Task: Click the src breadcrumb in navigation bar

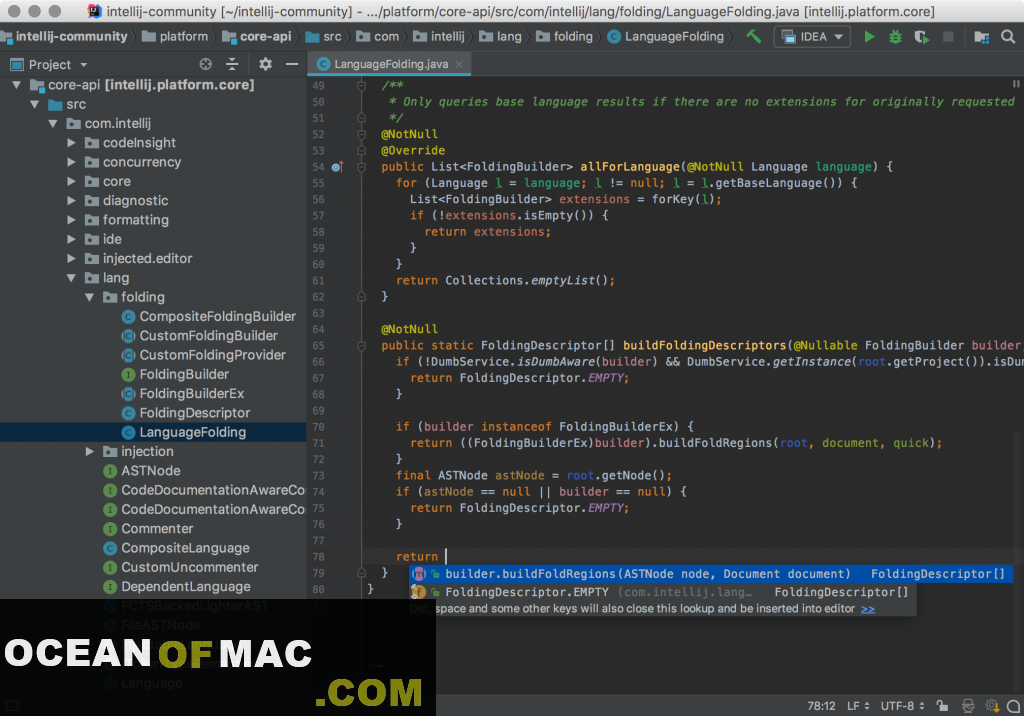Action: pos(323,37)
